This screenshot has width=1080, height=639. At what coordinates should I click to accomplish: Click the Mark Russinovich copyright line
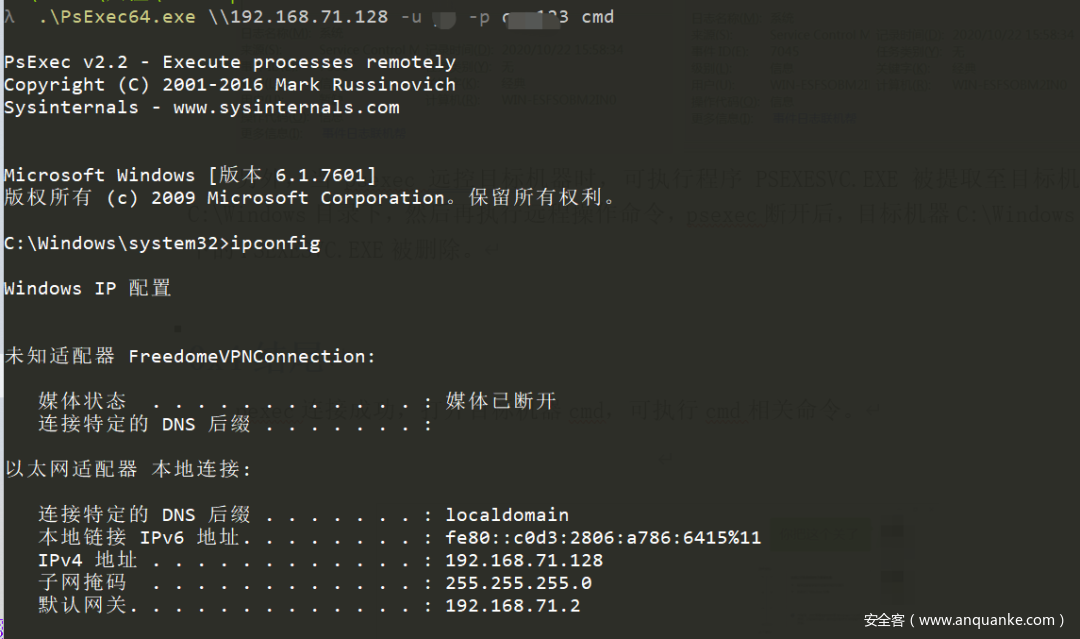pyautogui.click(x=229, y=85)
